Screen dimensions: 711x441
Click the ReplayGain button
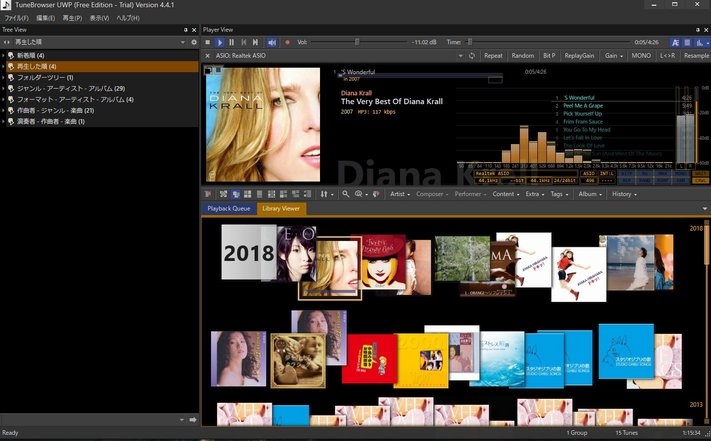point(581,56)
